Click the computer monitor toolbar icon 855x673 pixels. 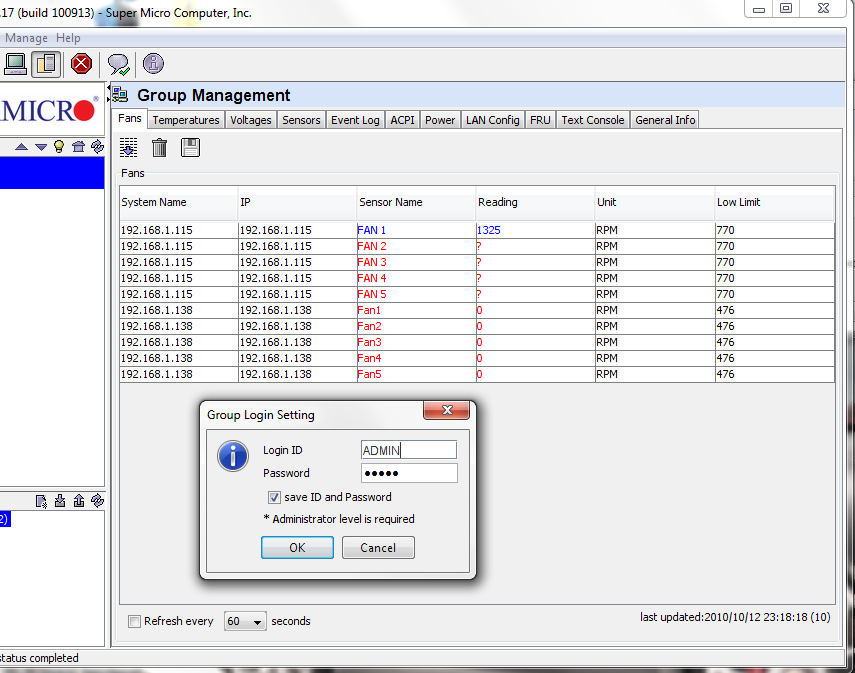(15, 64)
